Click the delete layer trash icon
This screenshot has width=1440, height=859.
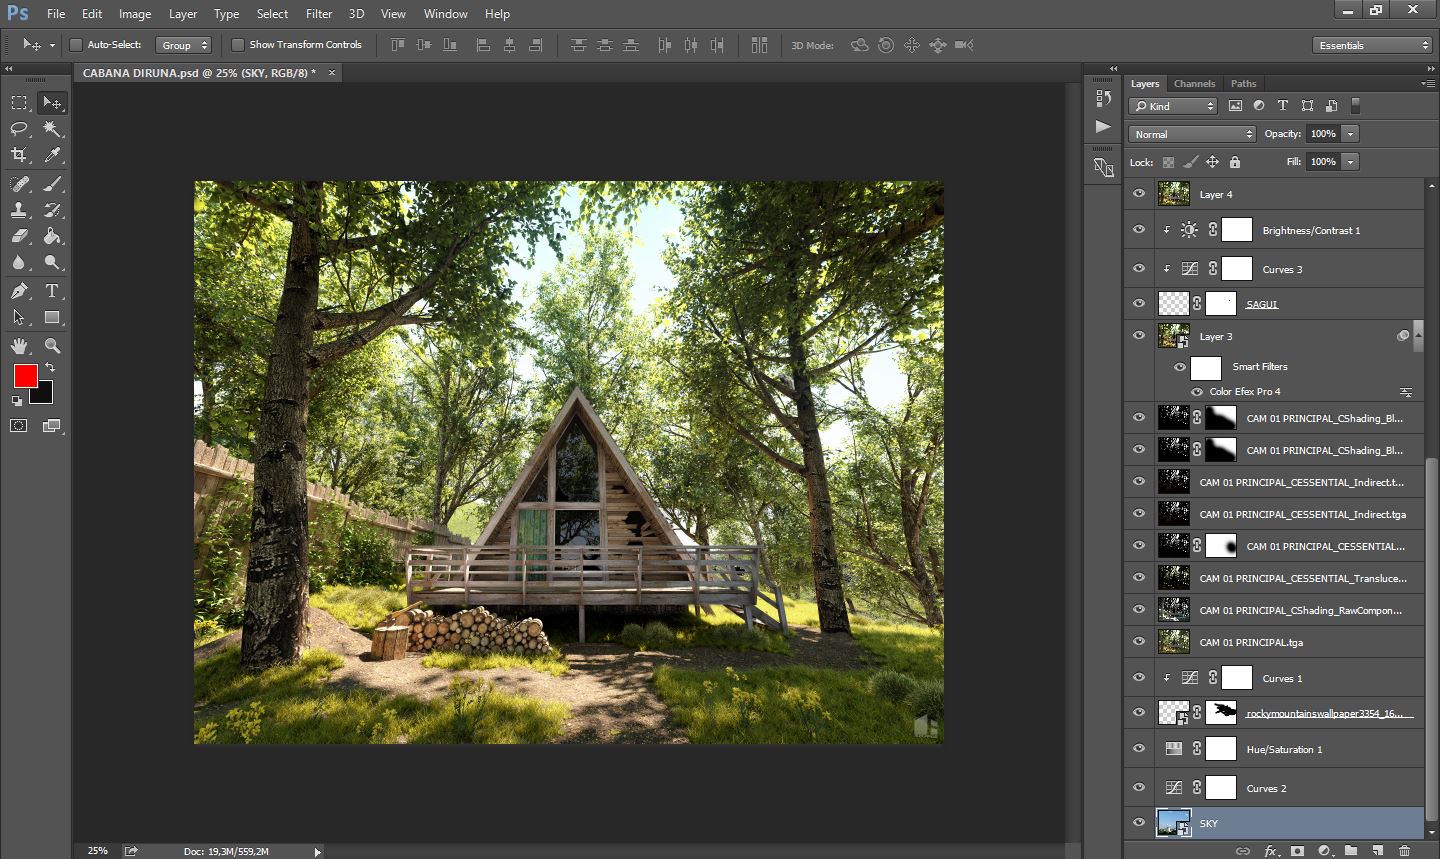pos(1404,851)
